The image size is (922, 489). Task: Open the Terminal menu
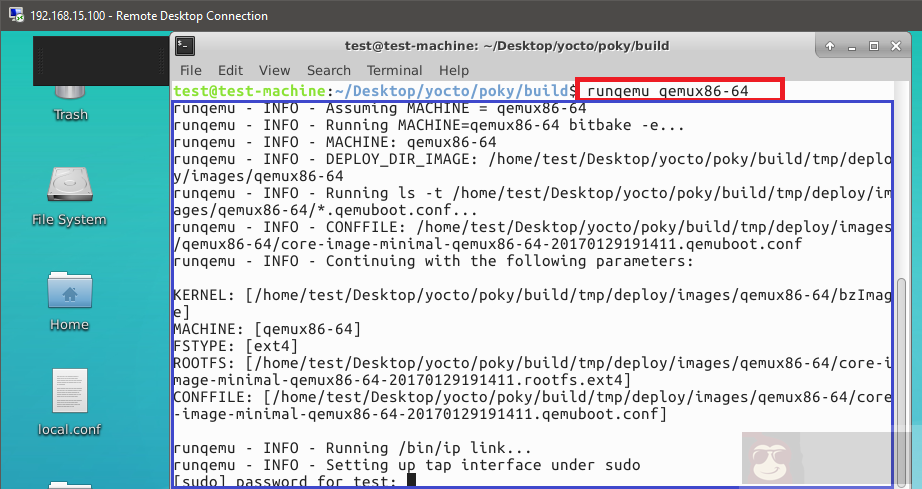pyautogui.click(x=394, y=70)
